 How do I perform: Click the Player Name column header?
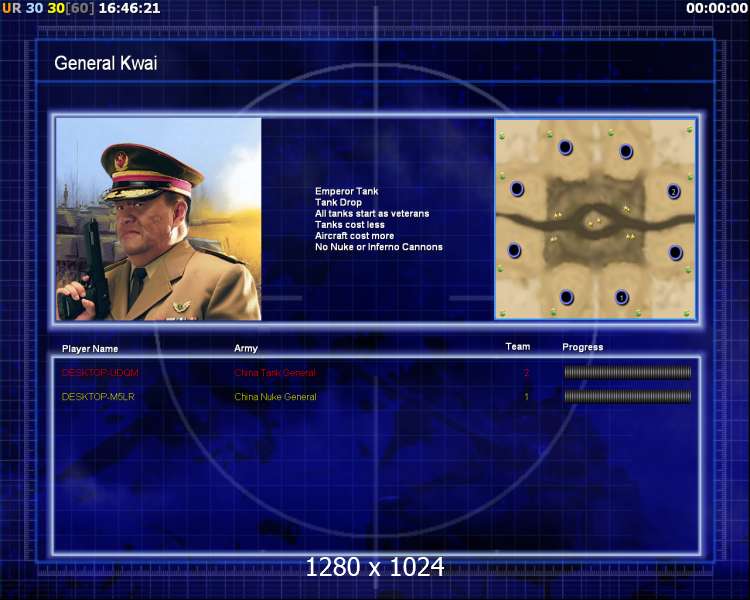90,349
